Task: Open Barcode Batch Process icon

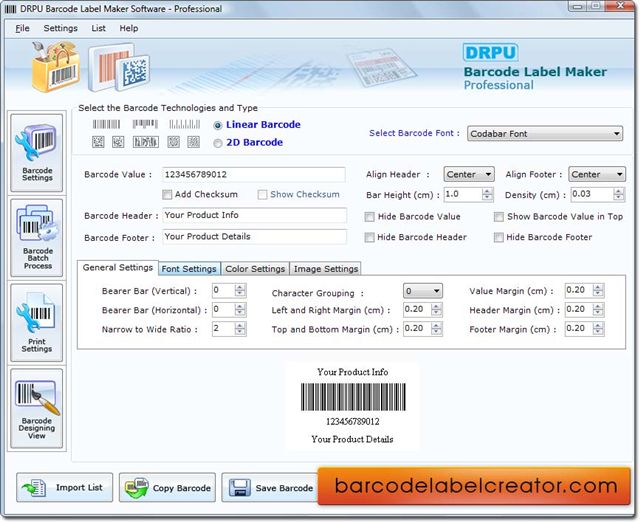Action: pyautogui.click(x=36, y=238)
